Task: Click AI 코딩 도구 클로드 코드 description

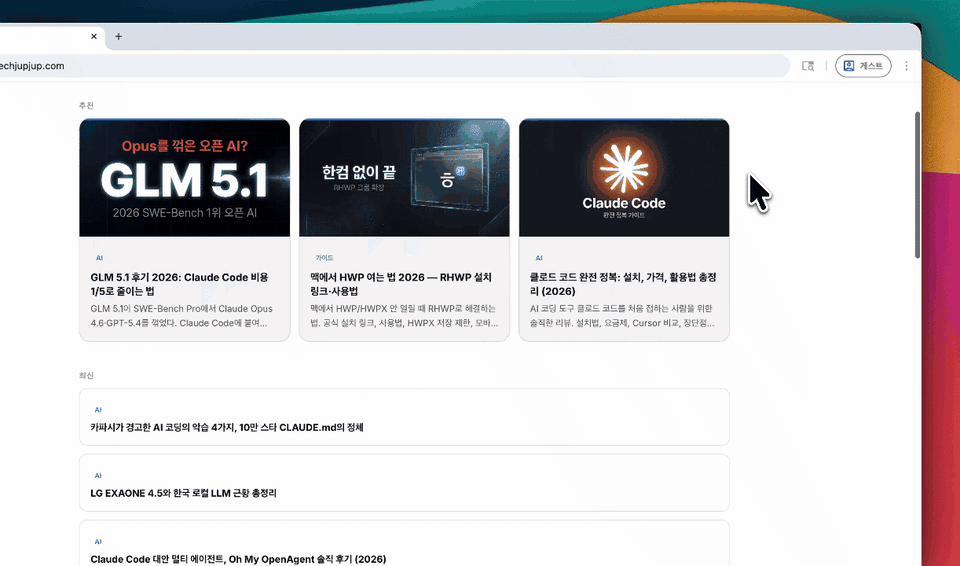Action: pyautogui.click(x=622, y=315)
